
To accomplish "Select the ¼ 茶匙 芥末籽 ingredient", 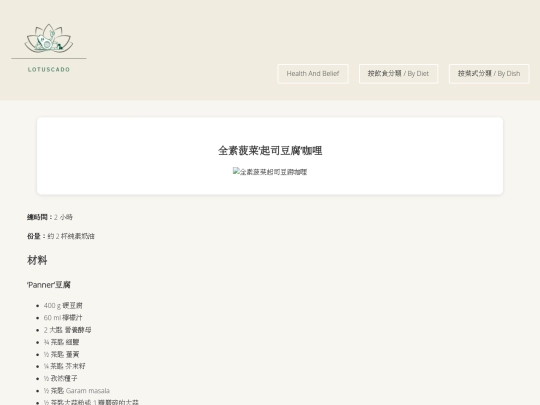I will click(x=64, y=366).
